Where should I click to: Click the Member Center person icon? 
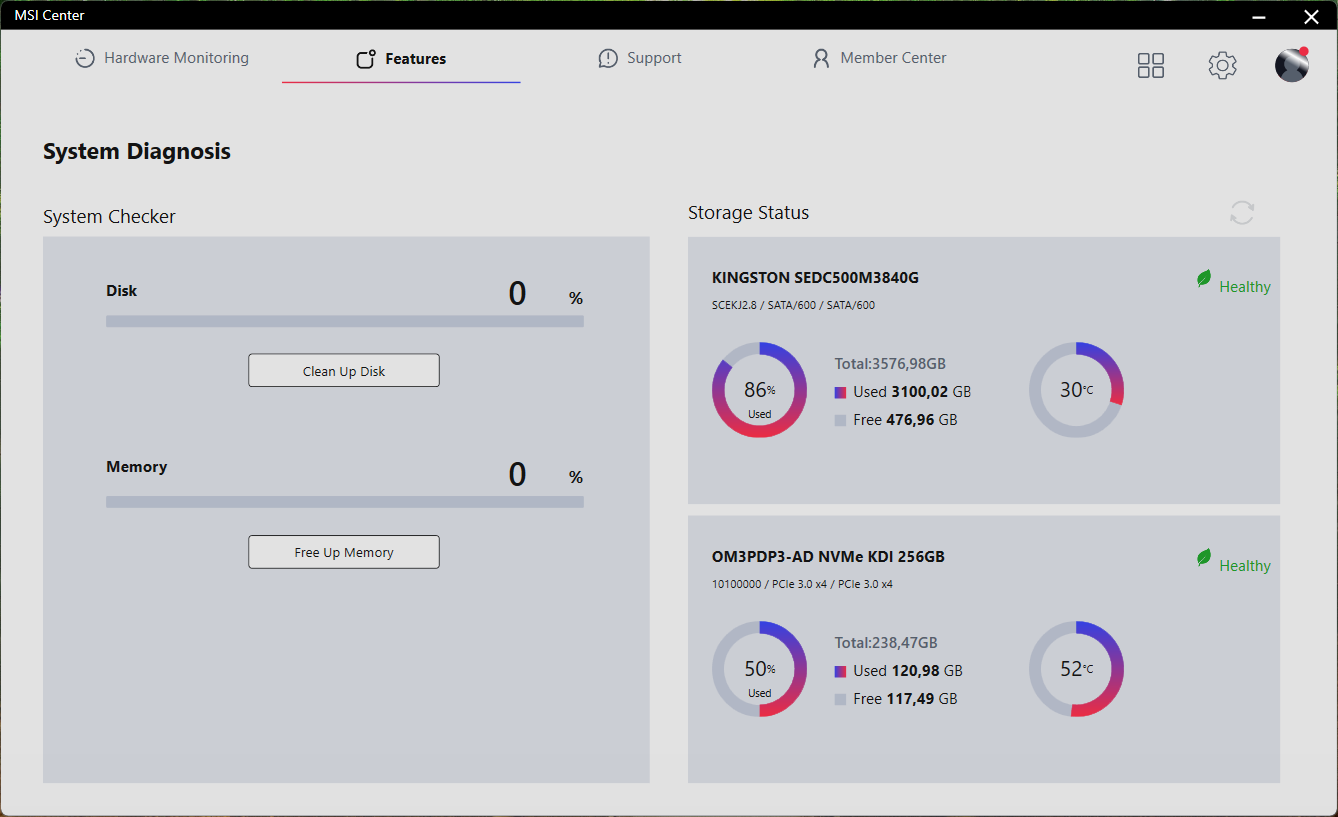[x=821, y=59]
